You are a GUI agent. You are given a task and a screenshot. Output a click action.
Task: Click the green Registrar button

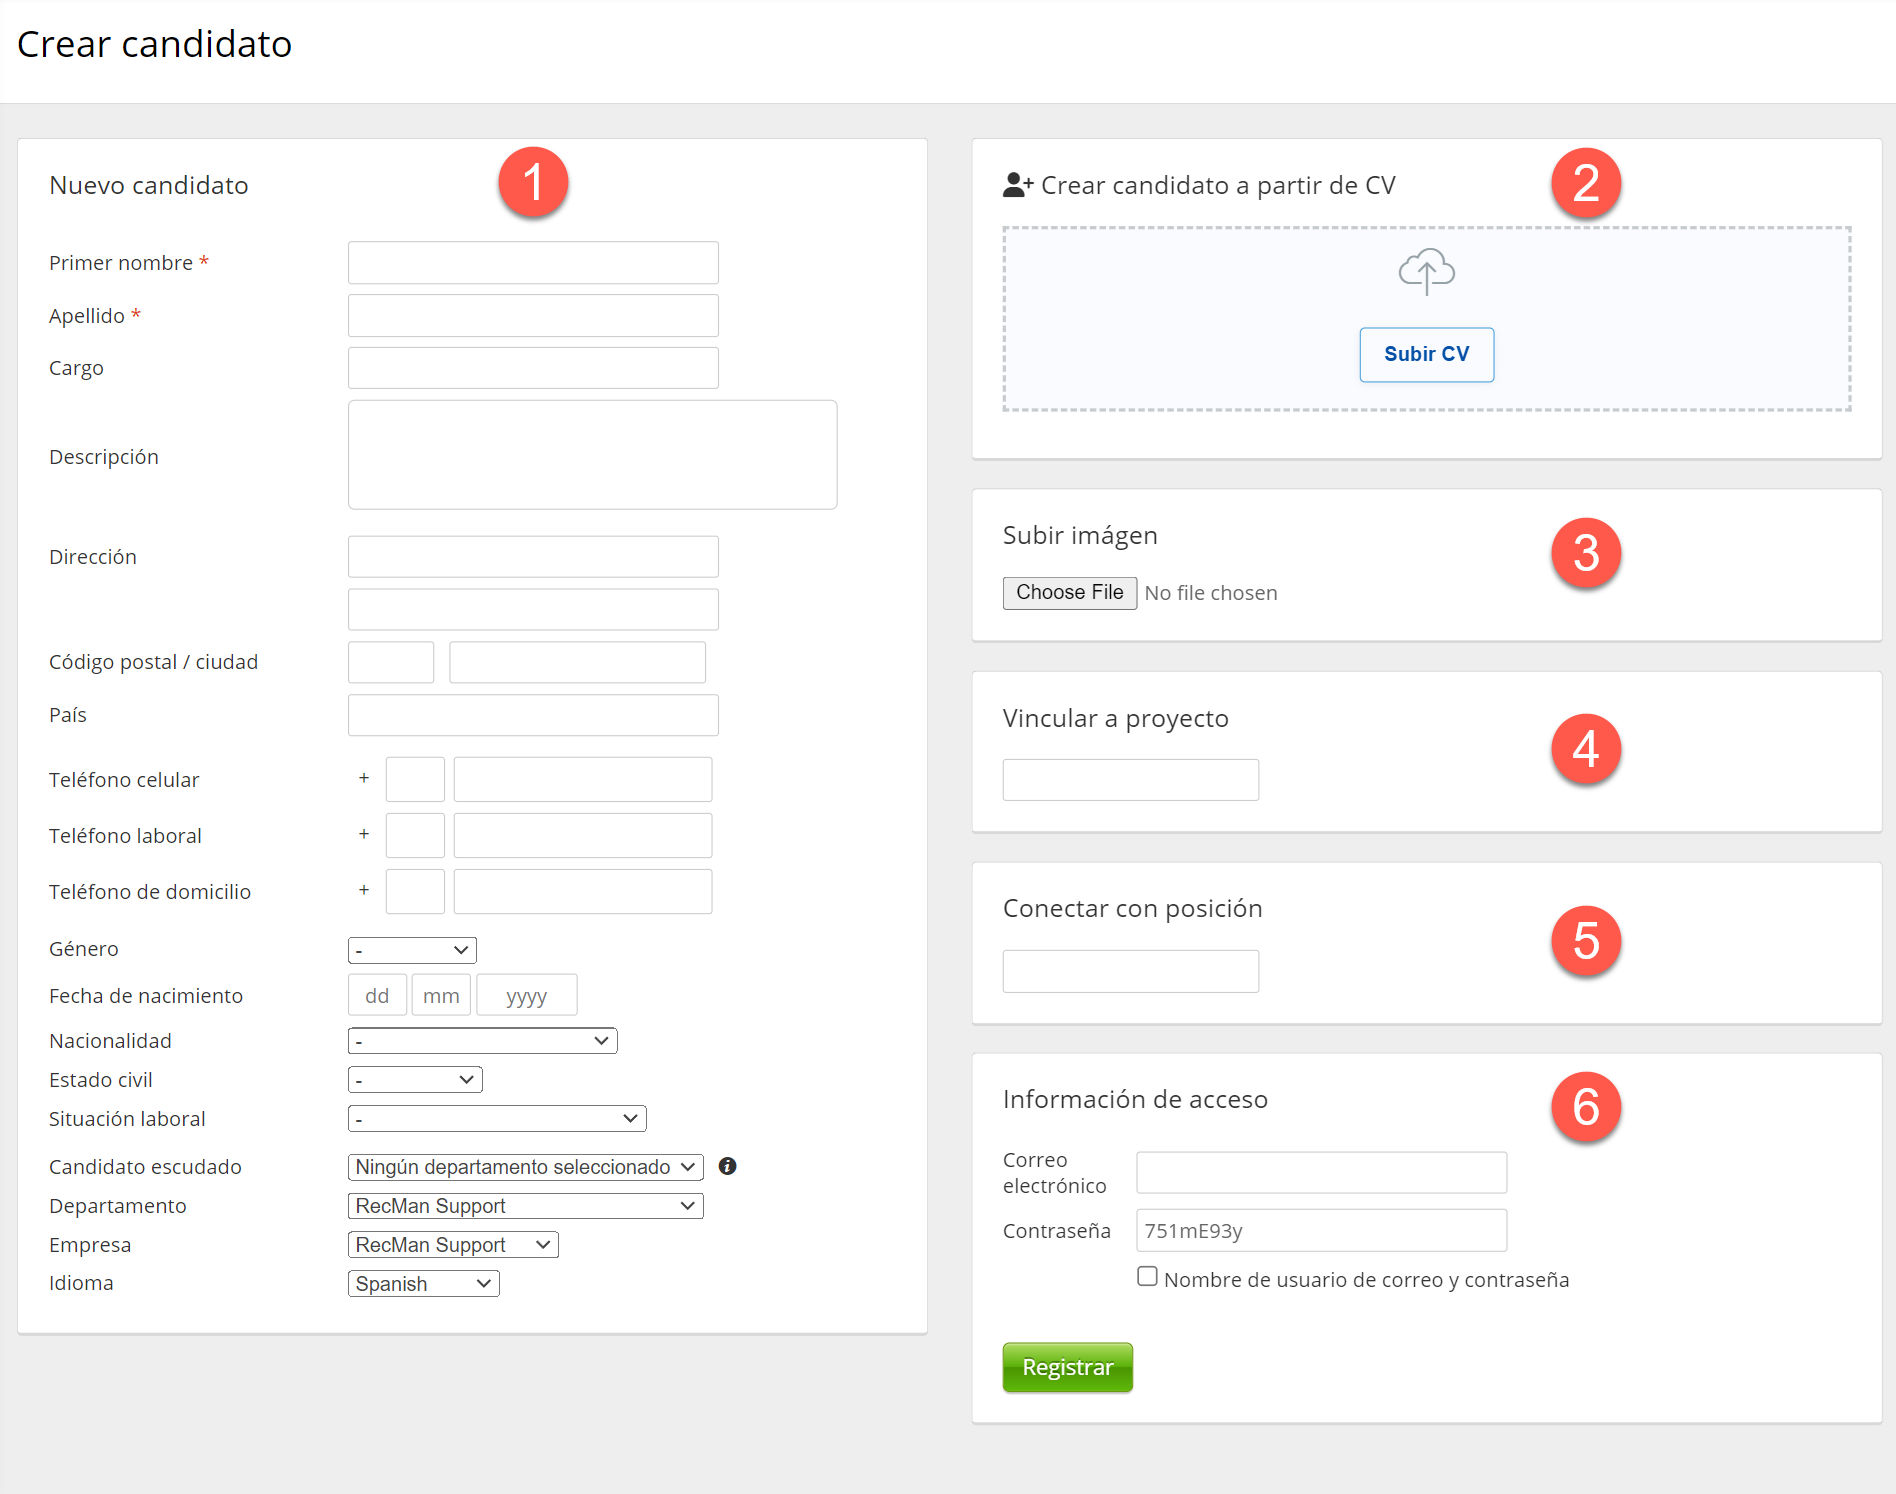pos(1067,1367)
